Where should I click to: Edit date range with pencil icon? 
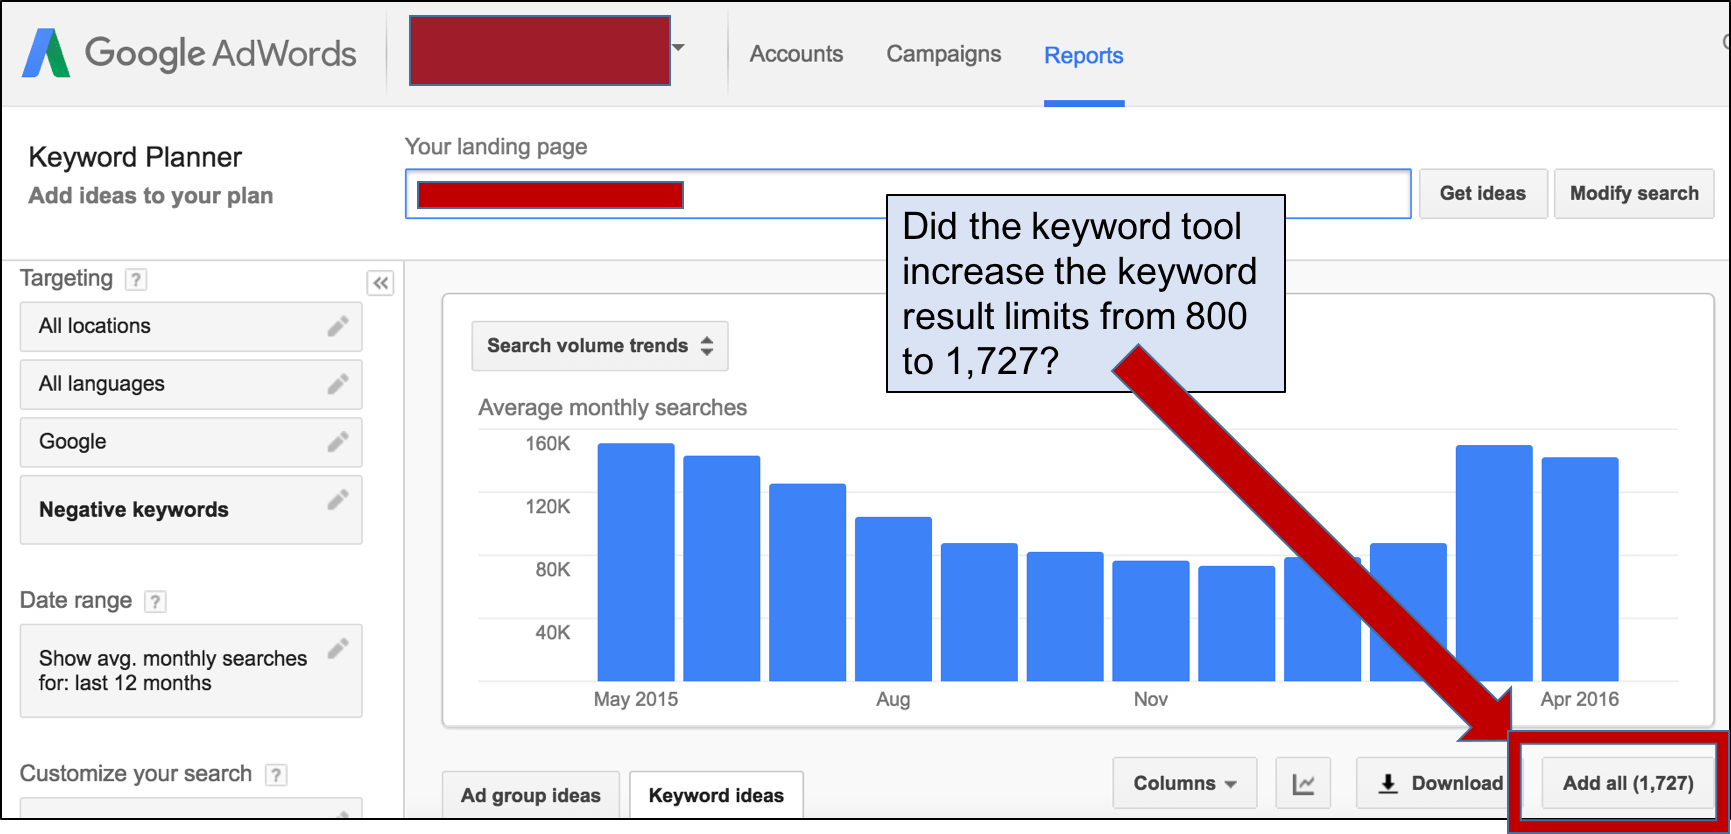pos(338,648)
